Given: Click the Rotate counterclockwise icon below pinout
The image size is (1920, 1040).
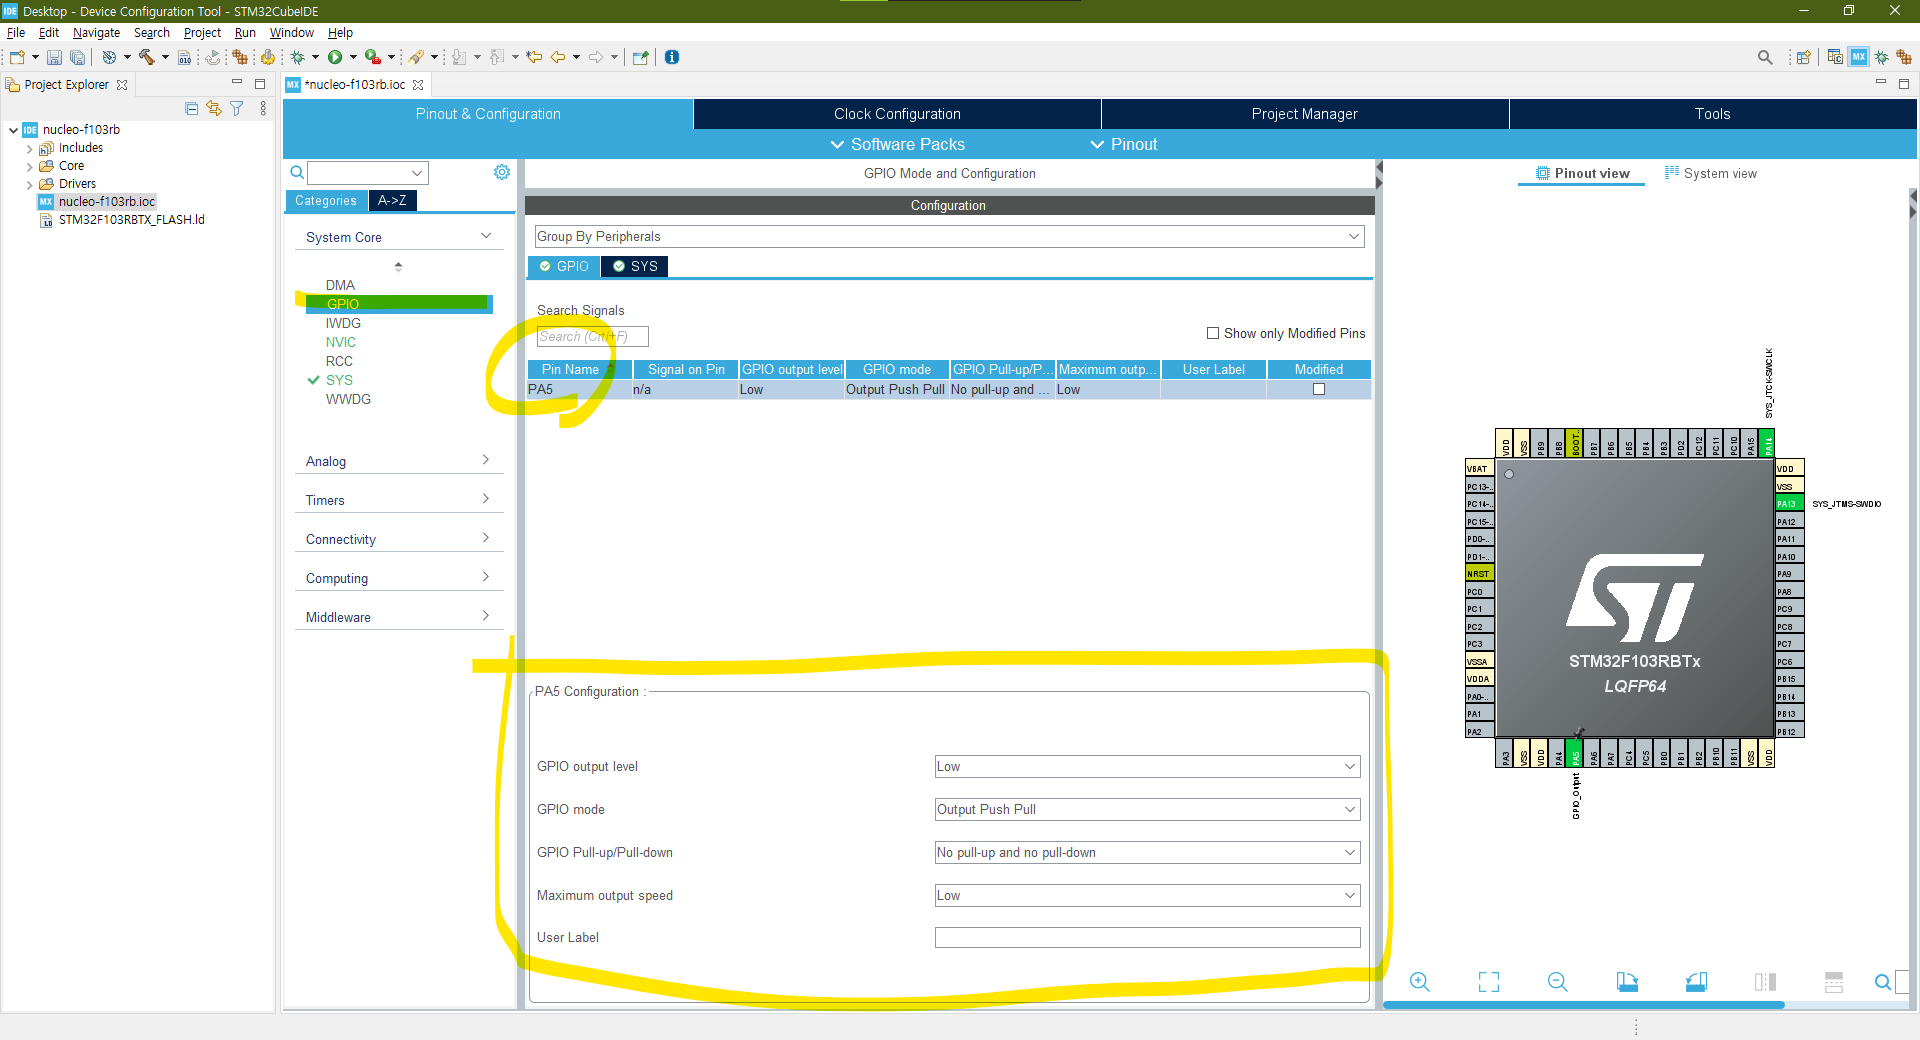Looking at the screenshot, I should pos(1696,982).
